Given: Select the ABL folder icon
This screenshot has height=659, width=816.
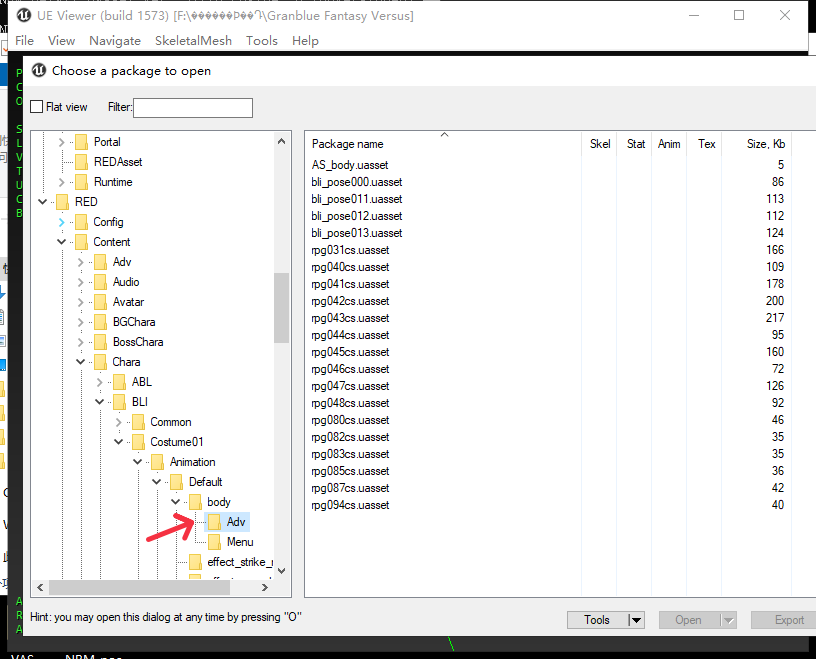Looking at the screenshot, I should [119, 382].
